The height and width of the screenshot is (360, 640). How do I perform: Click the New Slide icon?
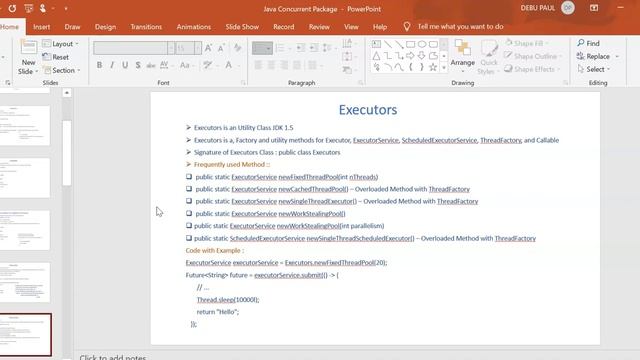[x=29, y=48]
